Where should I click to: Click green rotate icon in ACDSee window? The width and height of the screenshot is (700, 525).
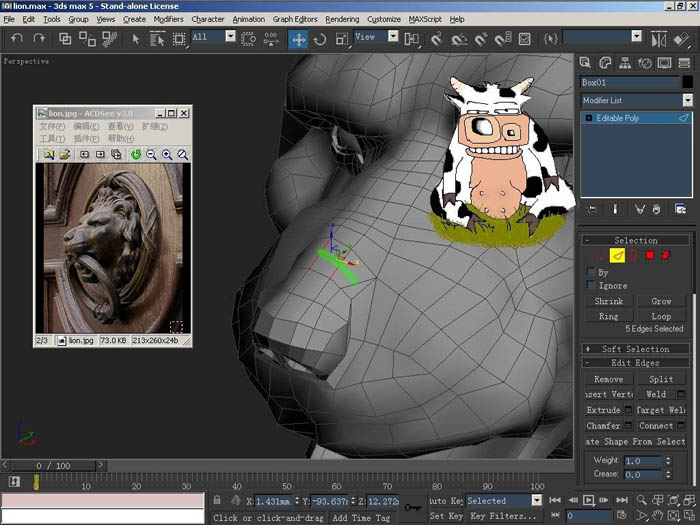[136, 154]
